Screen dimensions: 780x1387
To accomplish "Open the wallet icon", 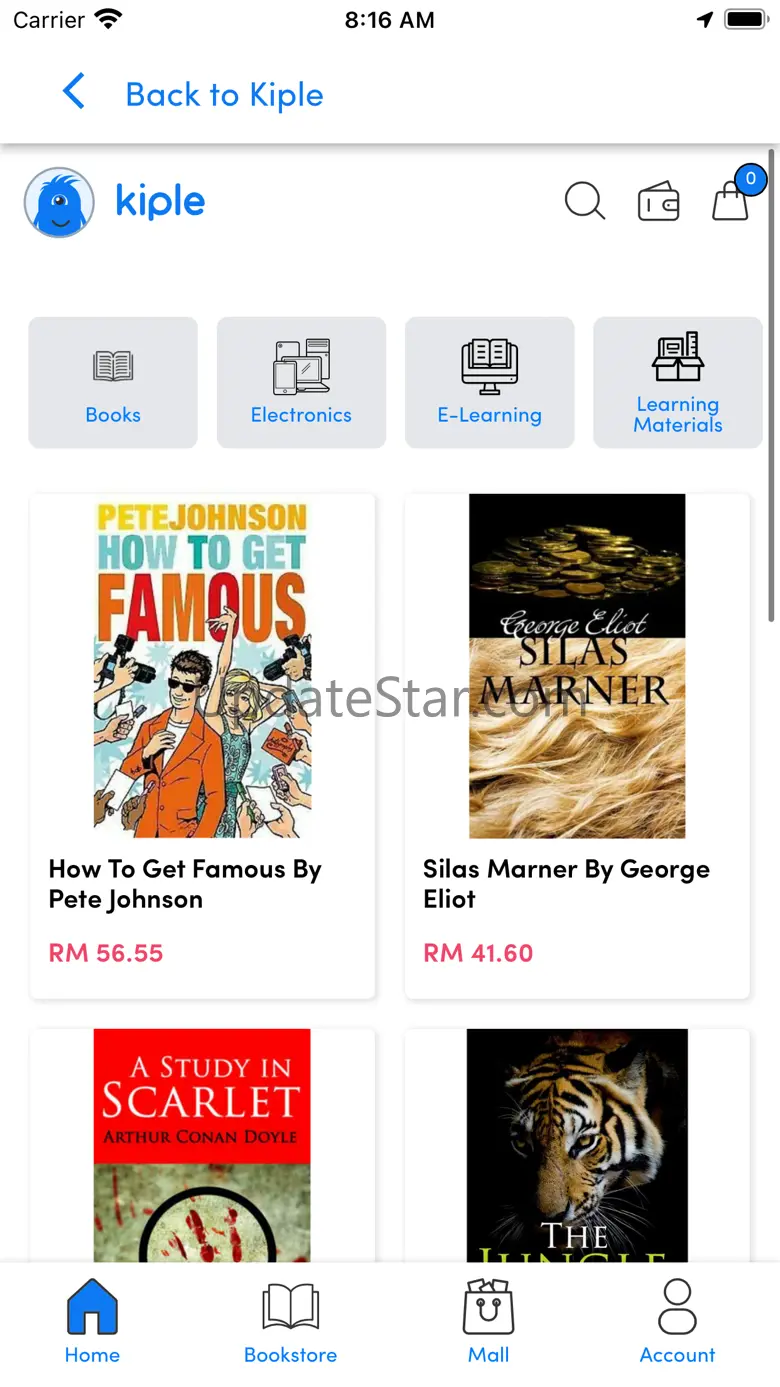I will pos(659,202).
